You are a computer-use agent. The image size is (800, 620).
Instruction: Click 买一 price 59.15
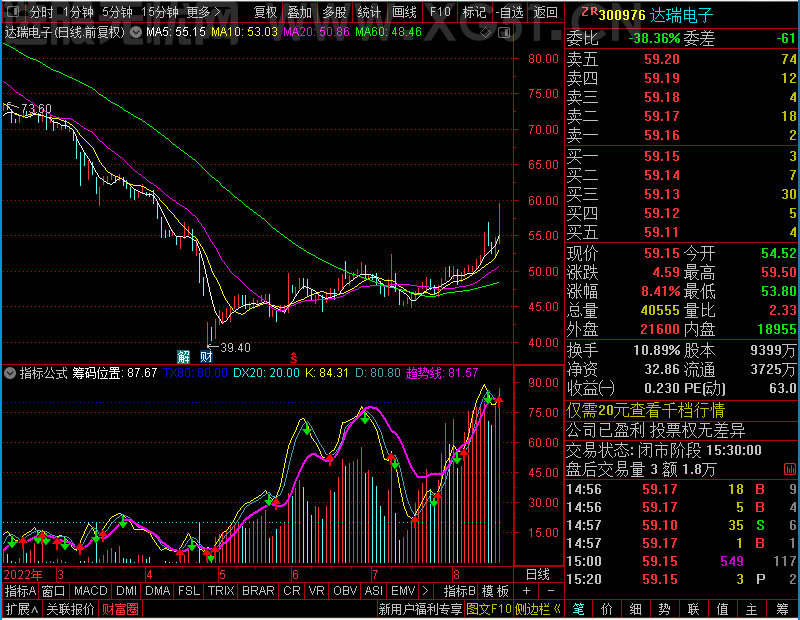[662, 156]
